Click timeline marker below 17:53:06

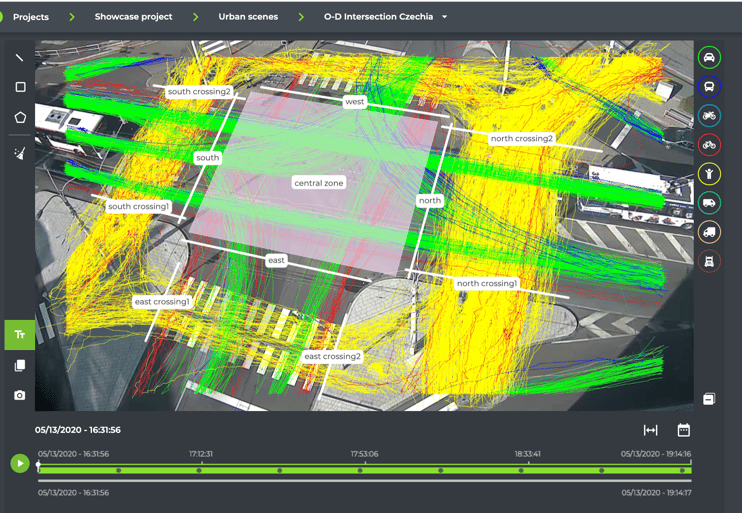click(x=360, y=470)
